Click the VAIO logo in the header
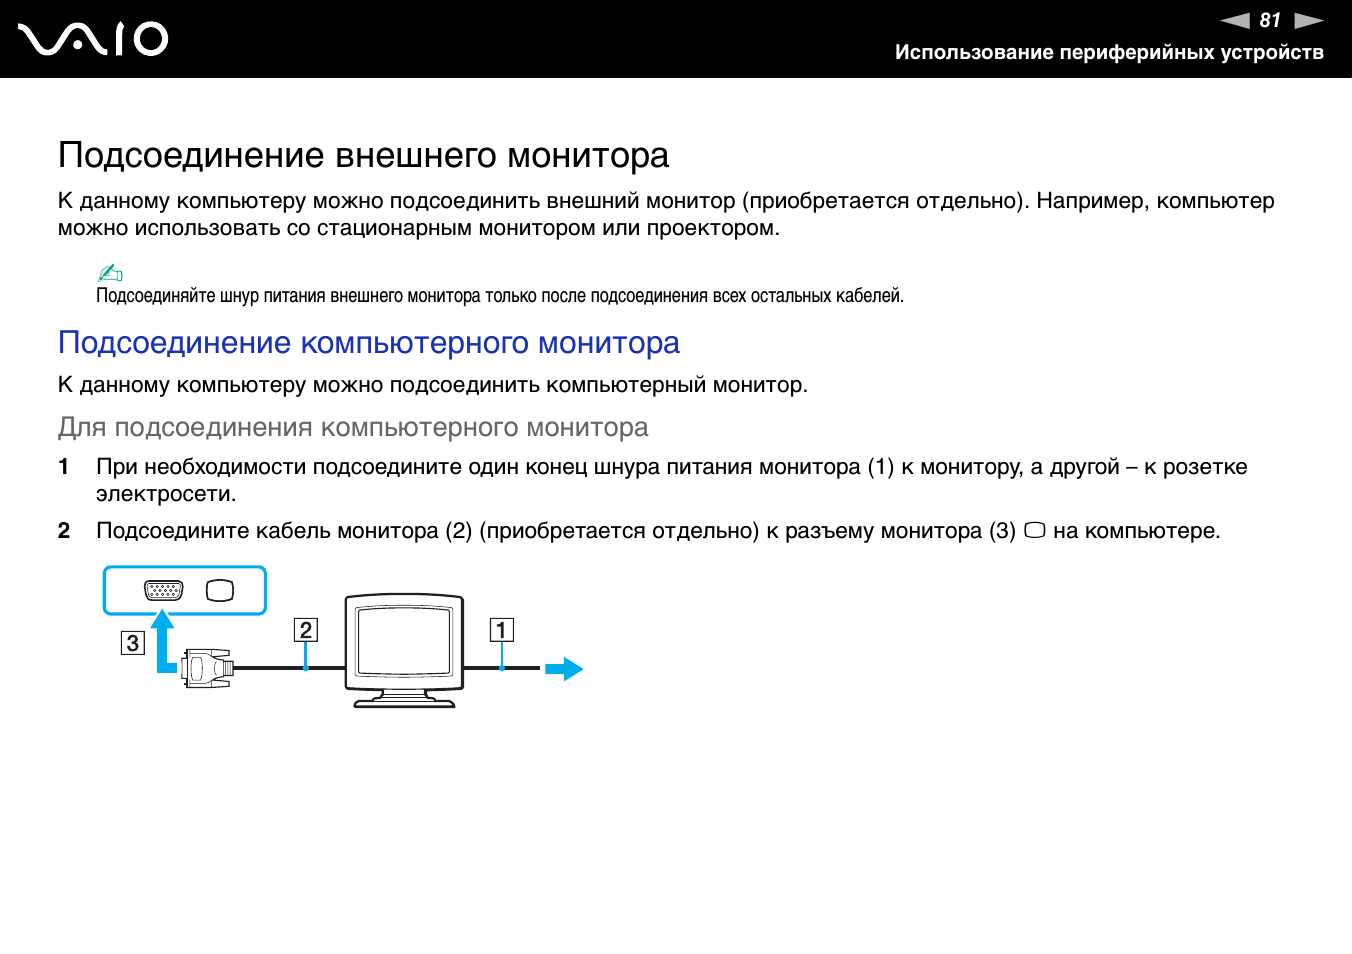 coord(93,39)
